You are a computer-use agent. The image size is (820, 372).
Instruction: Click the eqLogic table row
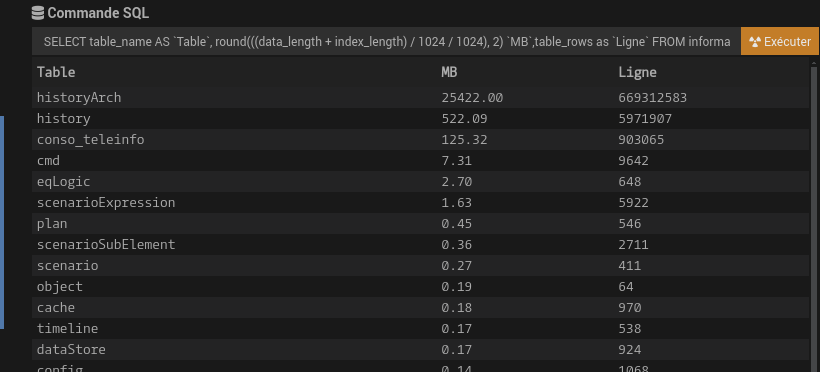420,182
